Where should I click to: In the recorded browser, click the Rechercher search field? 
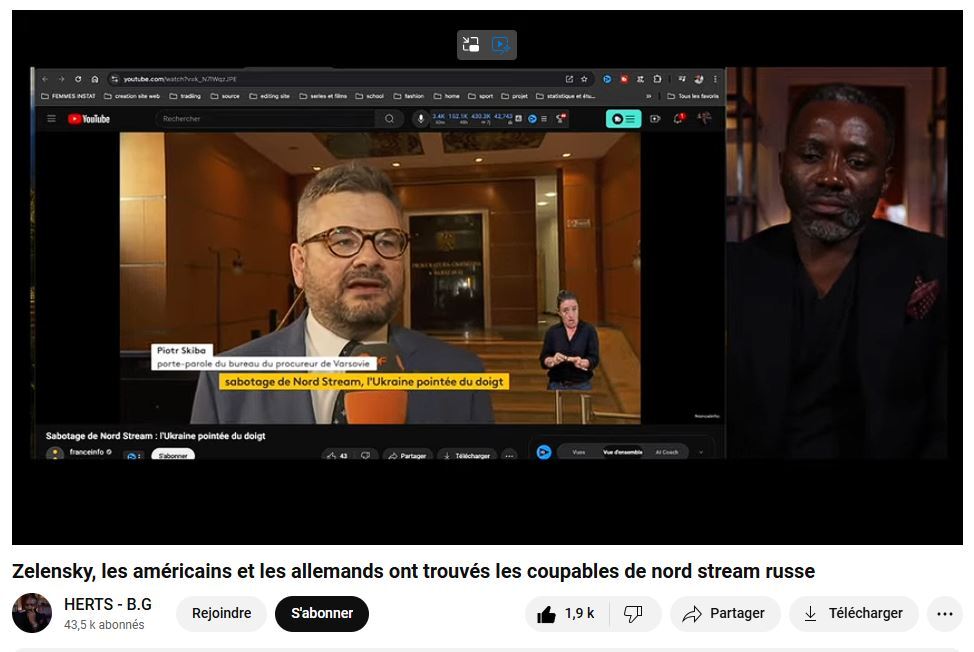coord(267,119)
